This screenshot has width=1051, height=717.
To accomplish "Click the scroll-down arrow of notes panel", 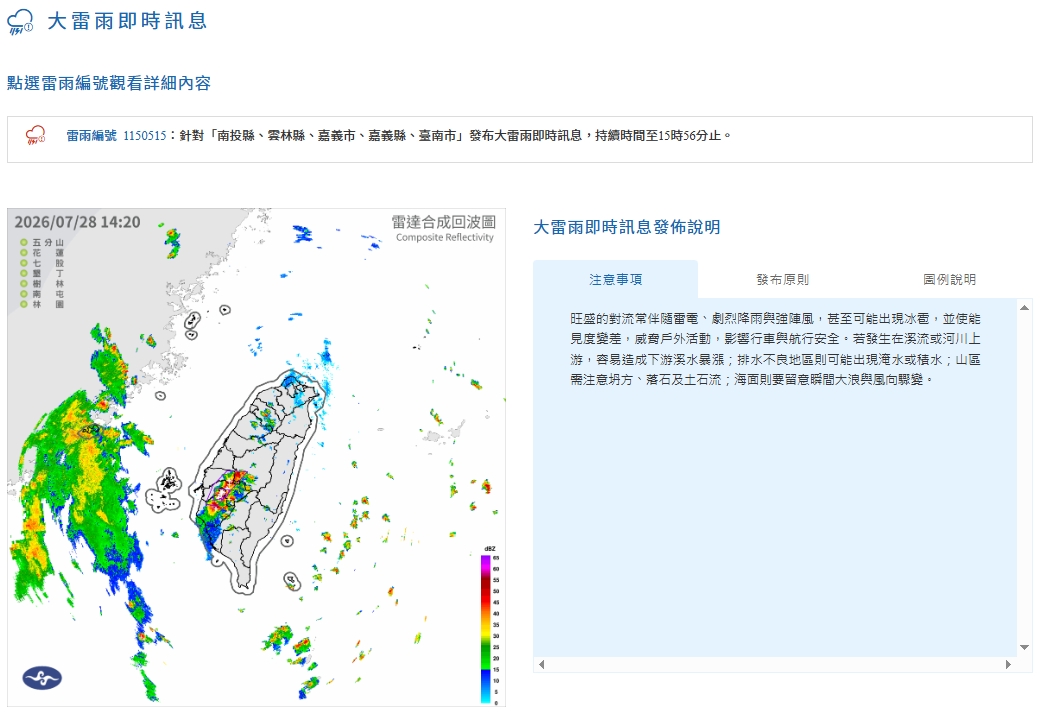I will tap(1024, 647).
